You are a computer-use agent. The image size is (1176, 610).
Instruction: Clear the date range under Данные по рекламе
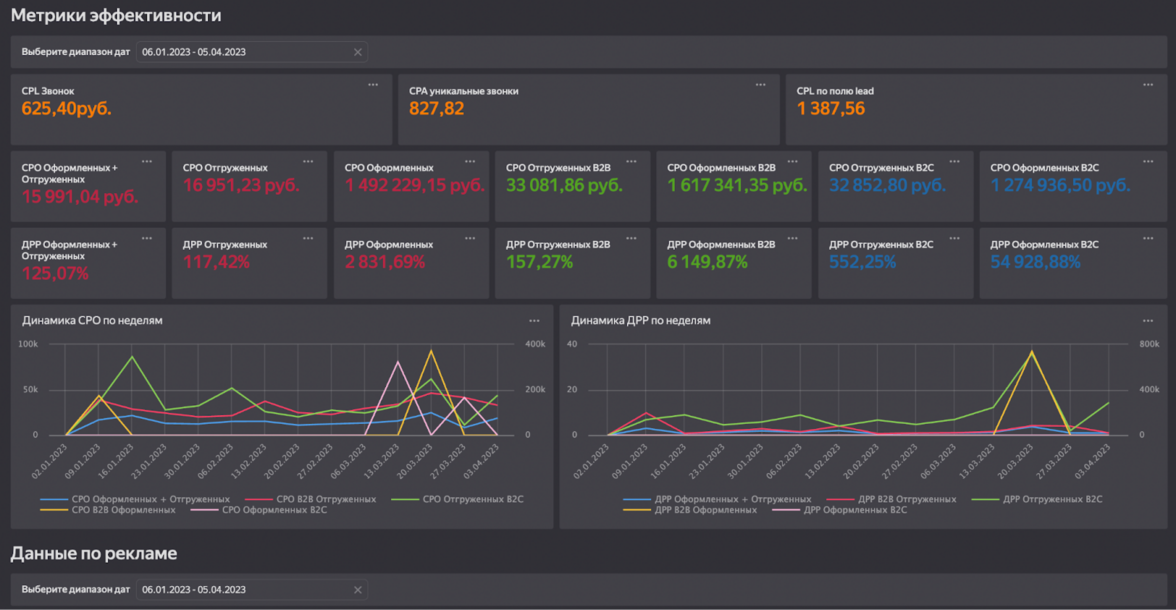pyautogui.click(x=357, y=590)
